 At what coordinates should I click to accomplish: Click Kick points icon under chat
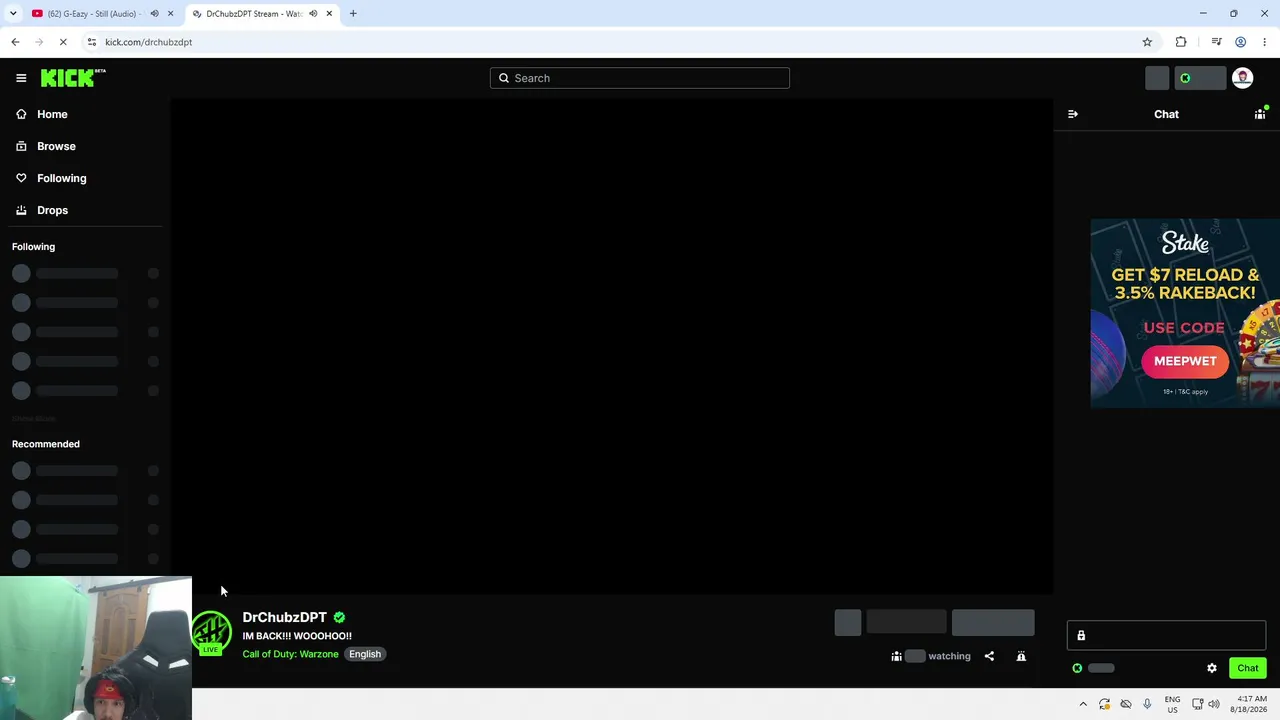tap(1077, 668)
